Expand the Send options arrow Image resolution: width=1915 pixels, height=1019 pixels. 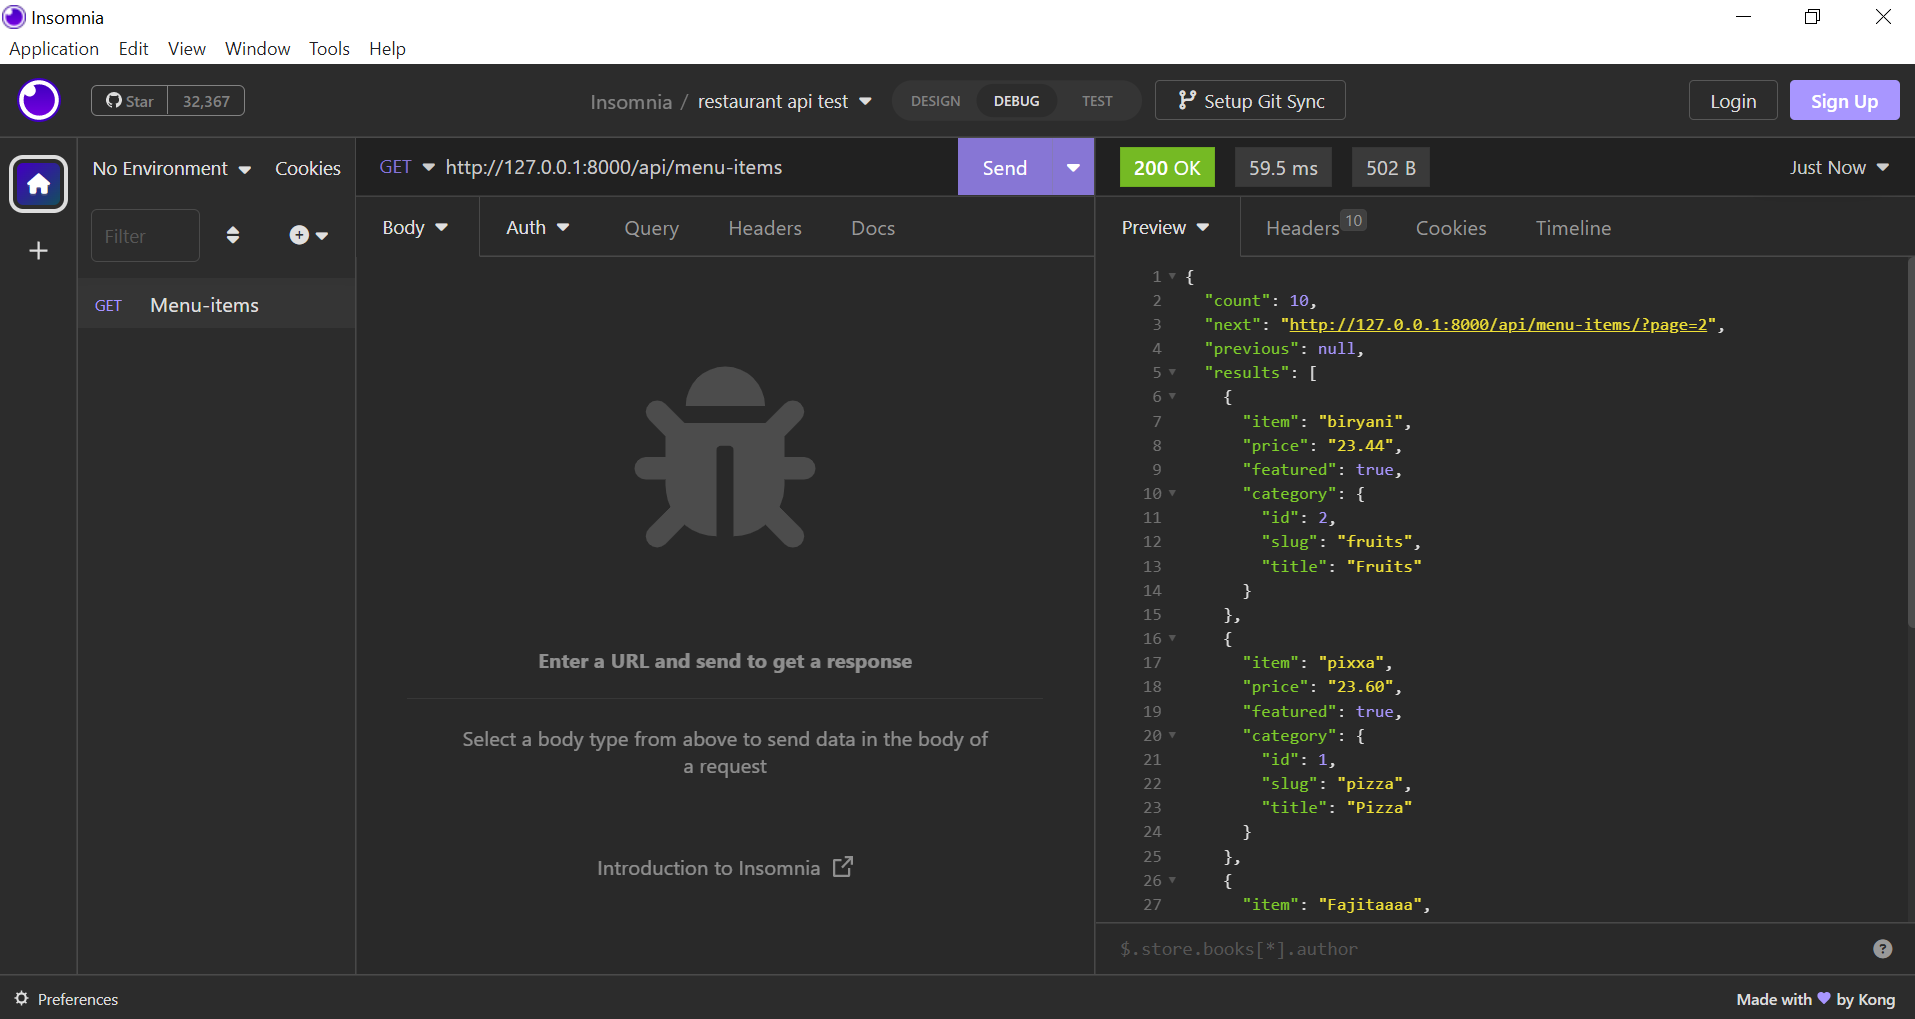[x=1073, y=167]
